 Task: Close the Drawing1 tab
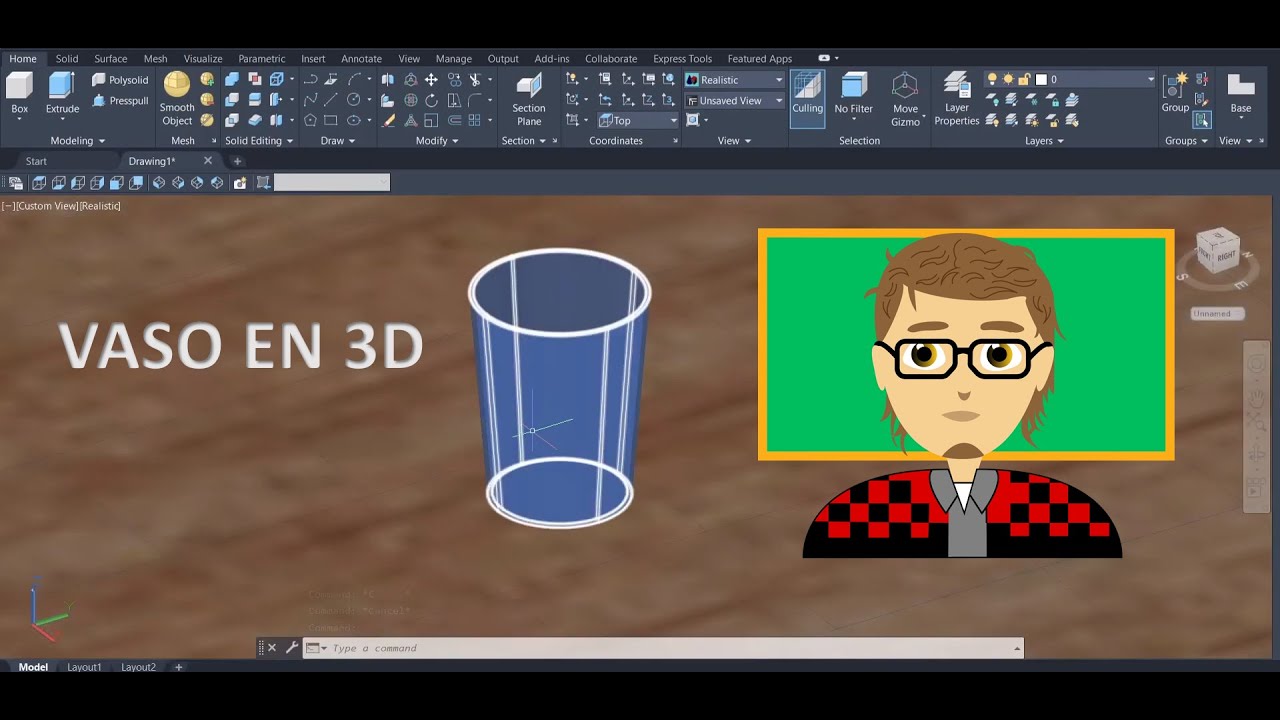tap(208, 161)
